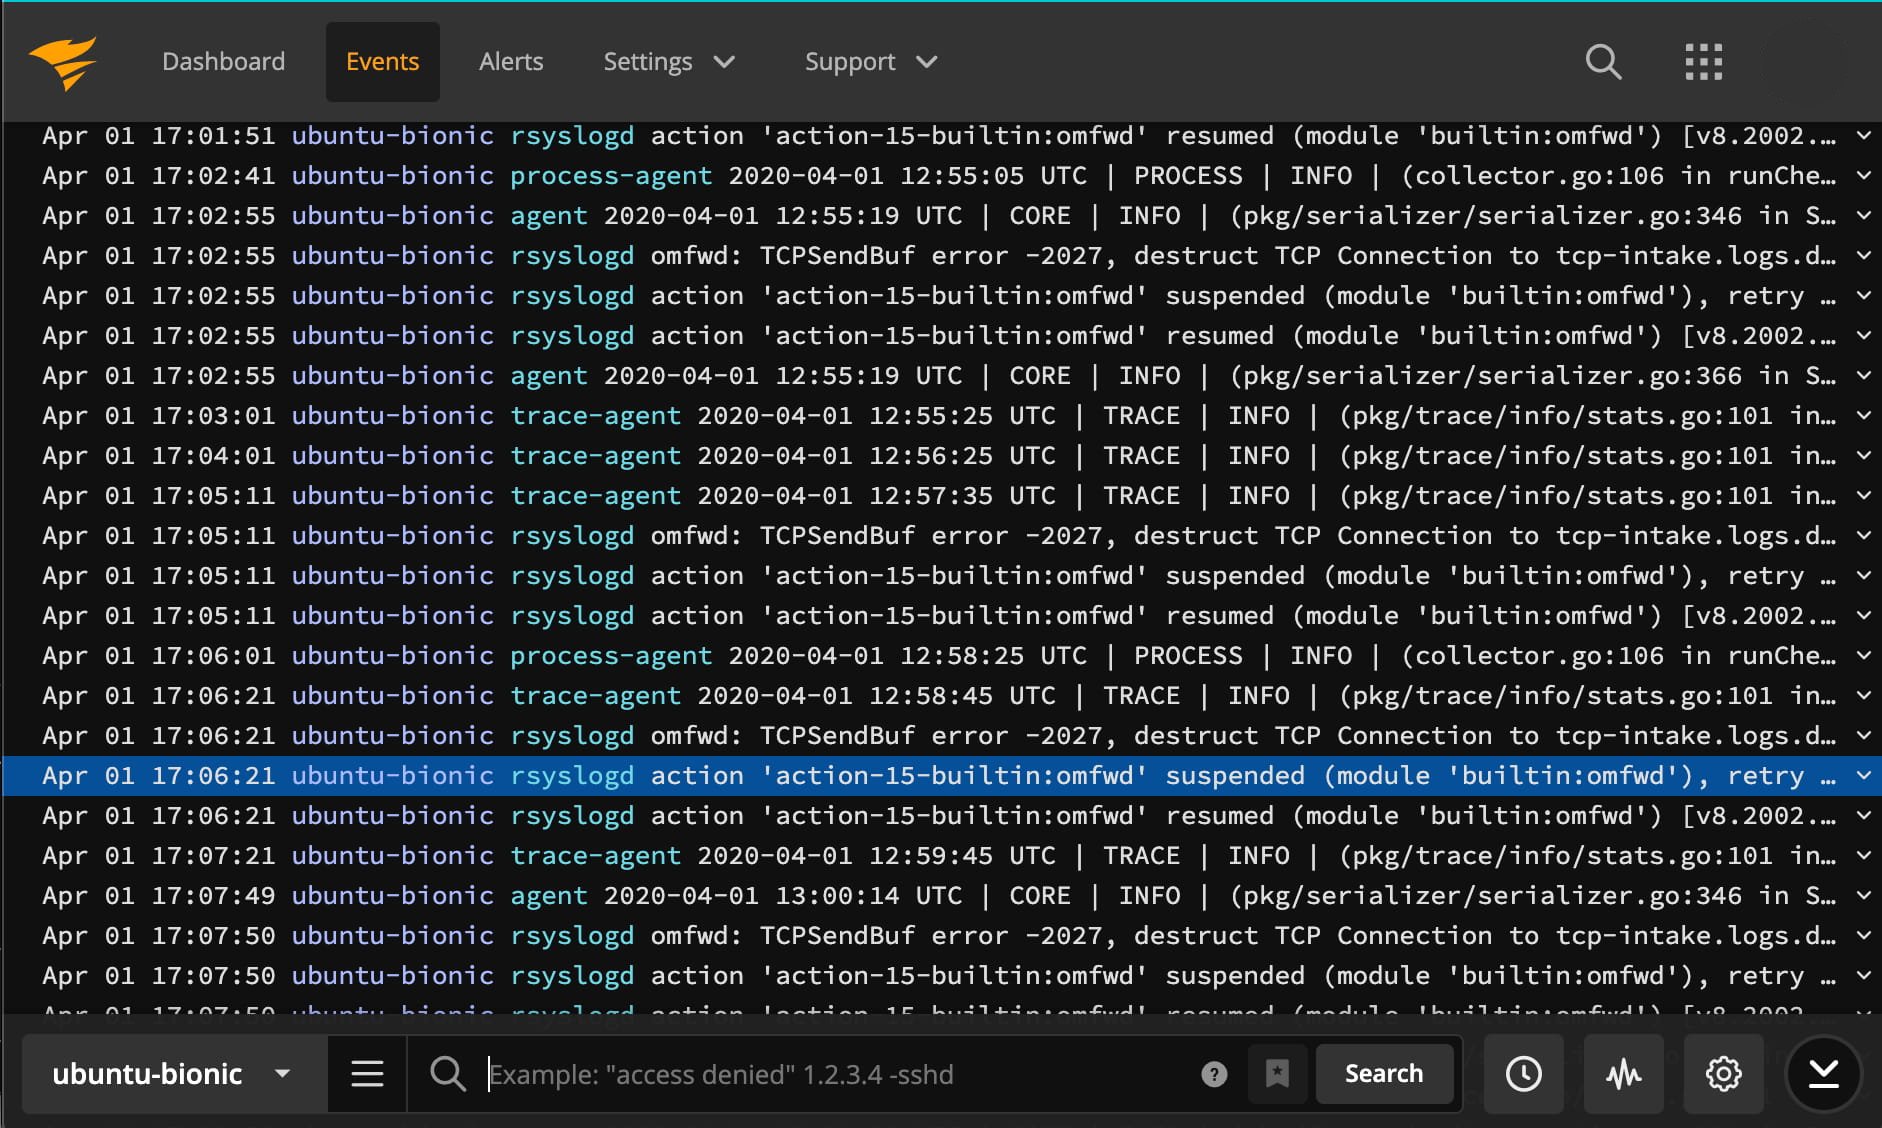
Task: Click rsyslogd program in 17:07:50 TCPSendBuf row
Action: point(572,935)
